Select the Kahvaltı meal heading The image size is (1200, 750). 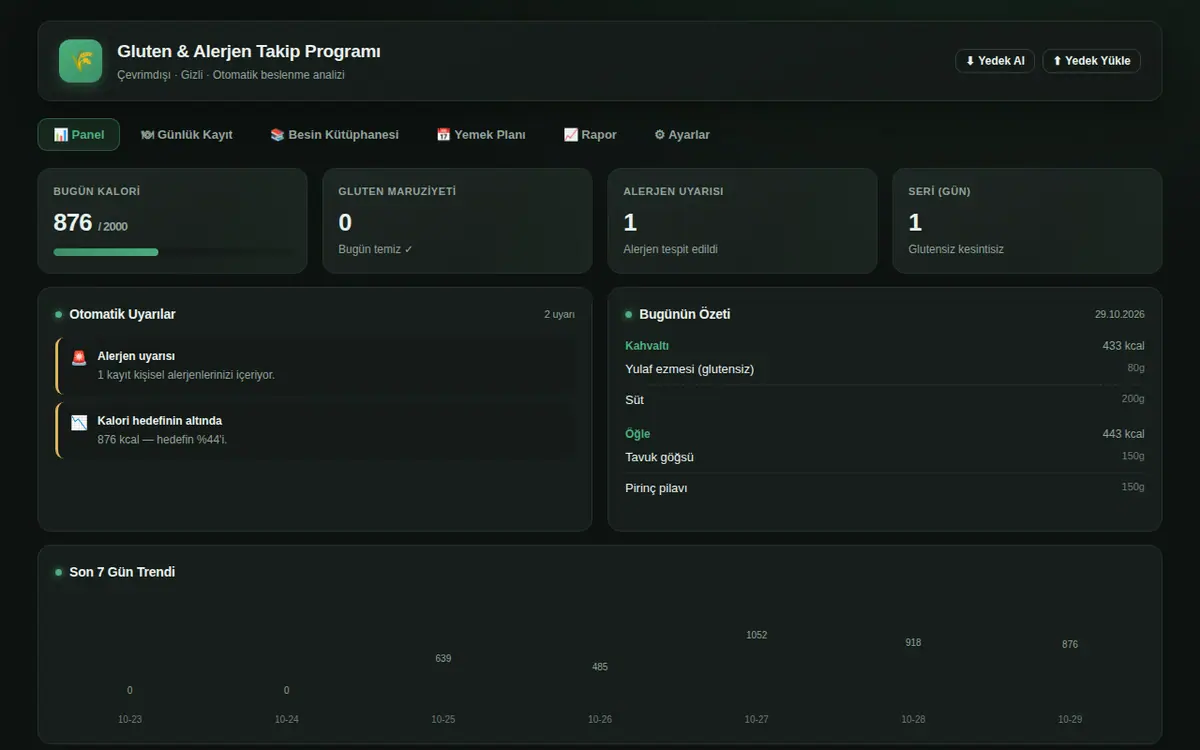(x=647, y=346)
